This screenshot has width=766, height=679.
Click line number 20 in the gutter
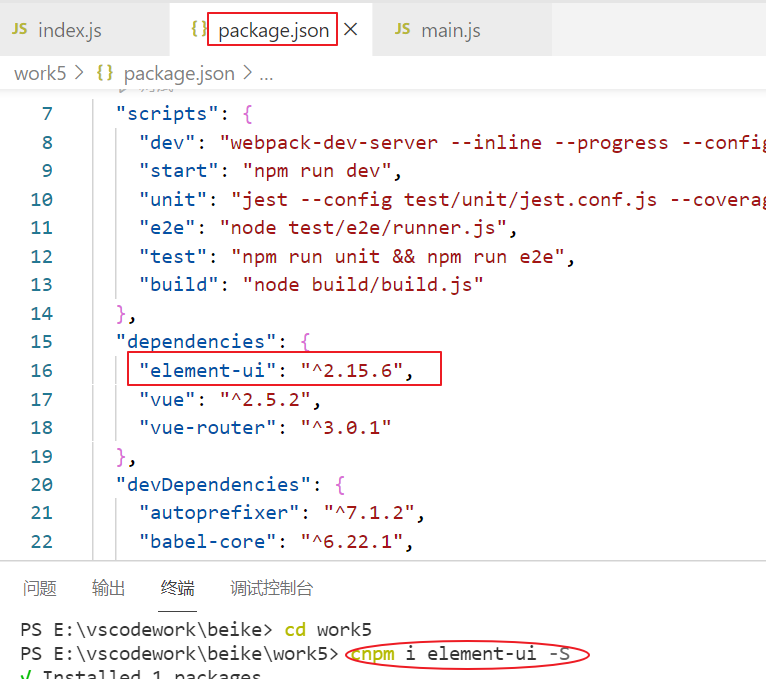point(42,485)
